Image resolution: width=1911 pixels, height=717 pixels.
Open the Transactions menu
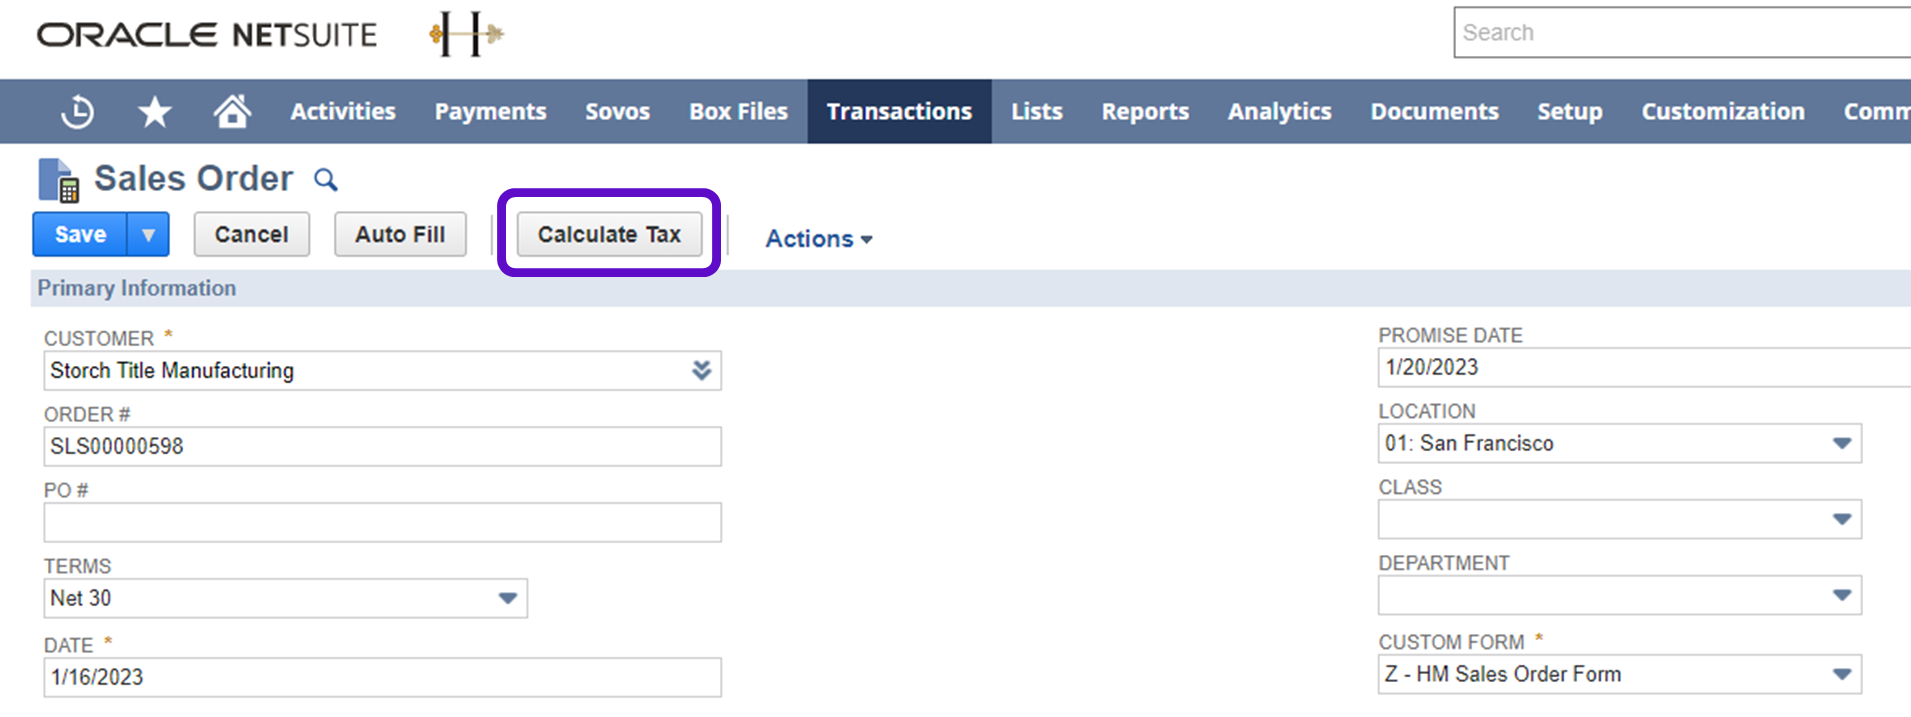(x=899, y=112)
